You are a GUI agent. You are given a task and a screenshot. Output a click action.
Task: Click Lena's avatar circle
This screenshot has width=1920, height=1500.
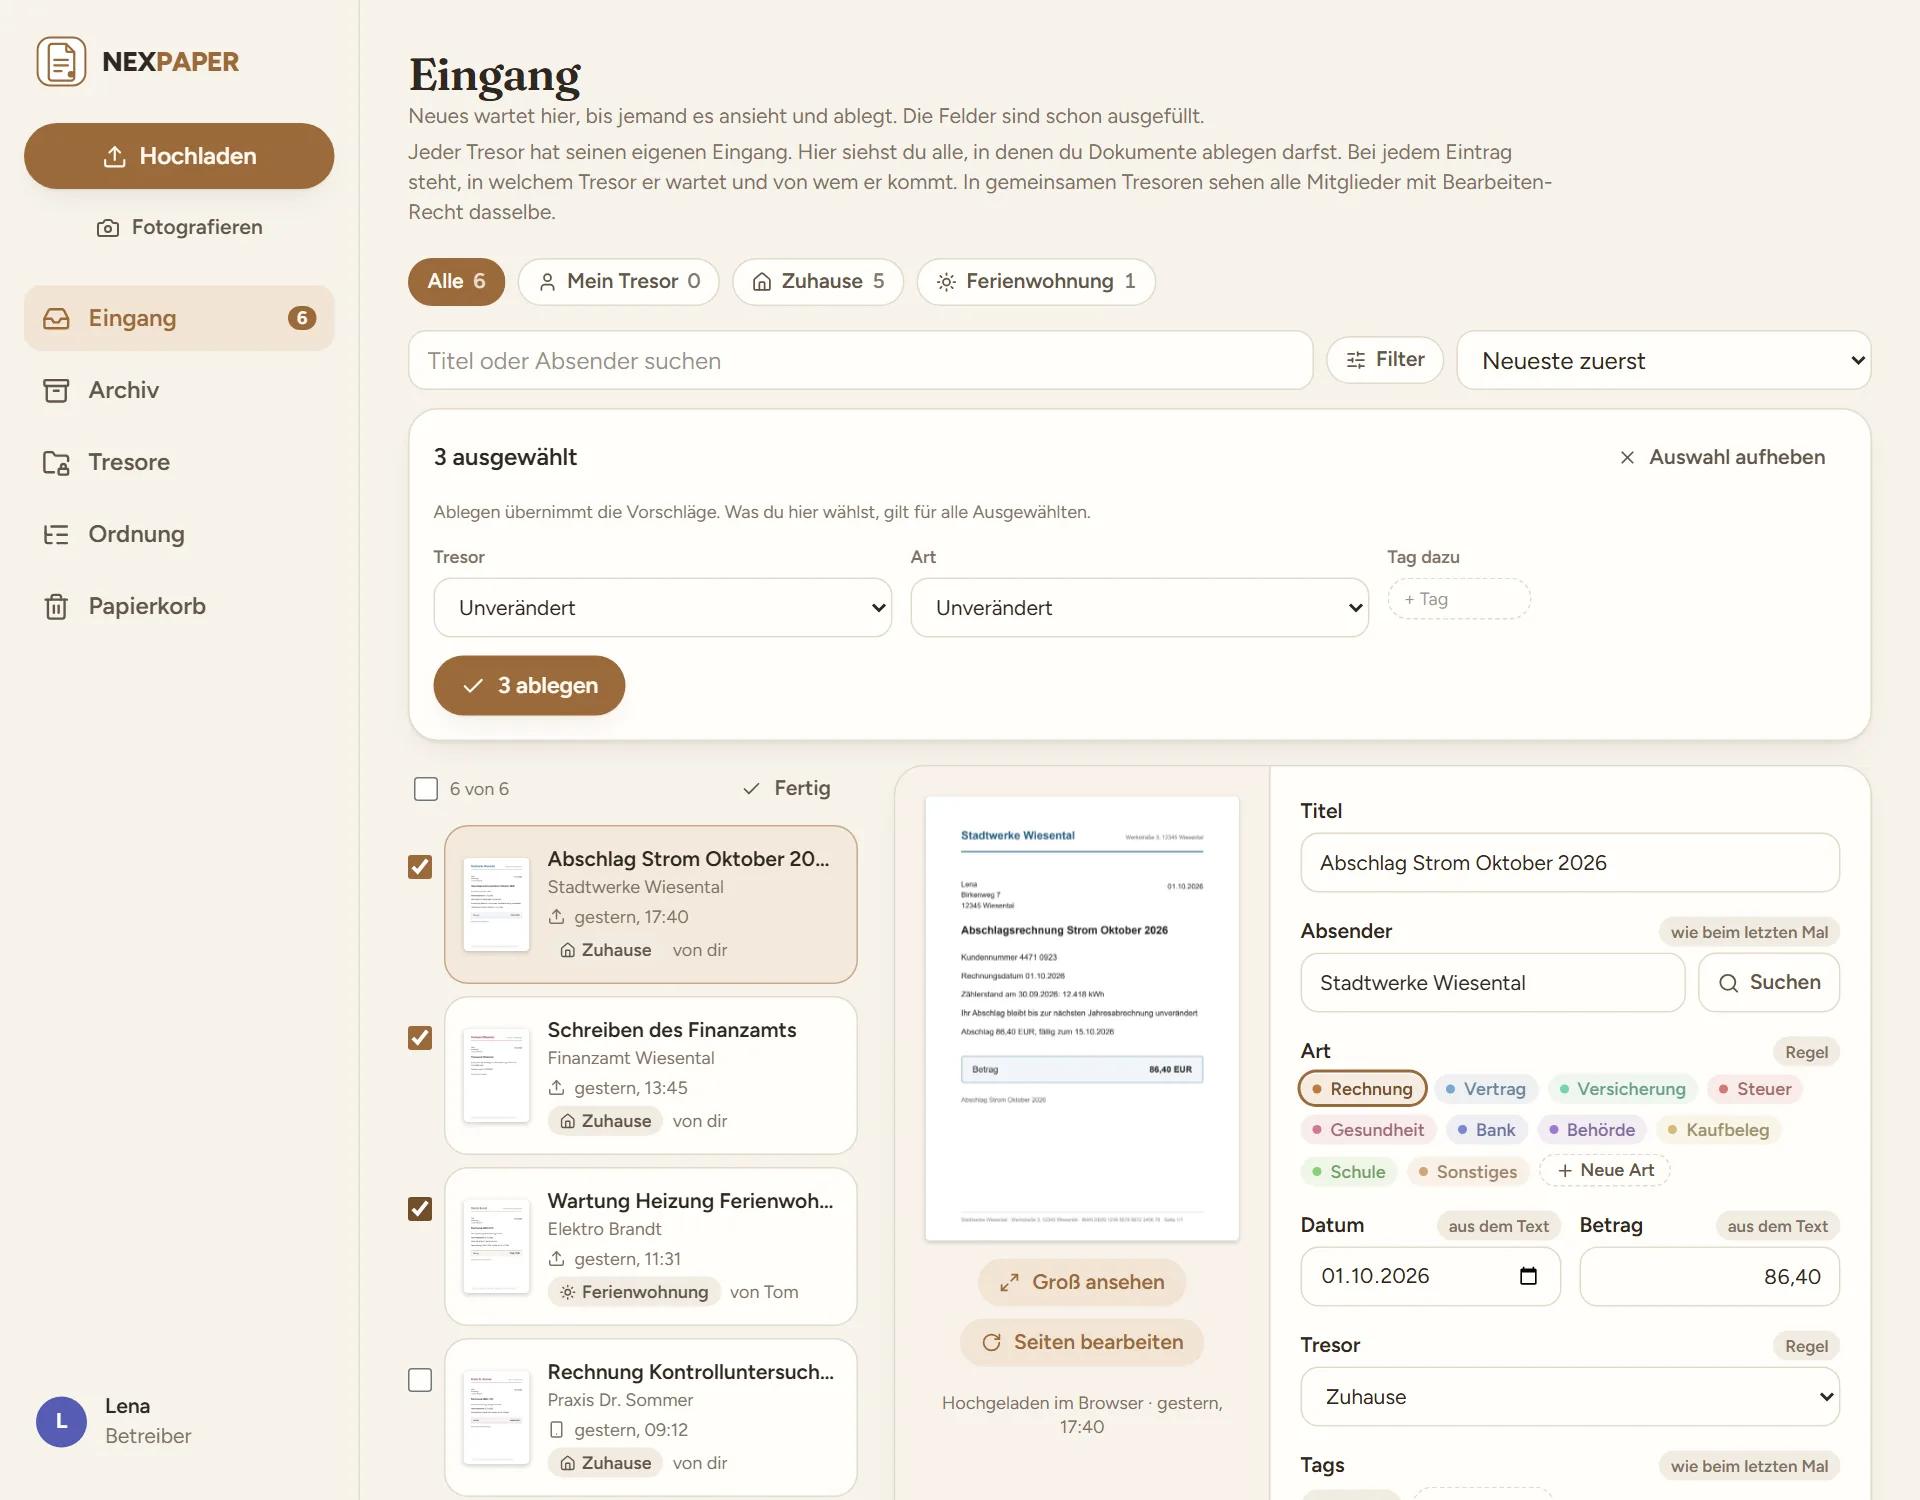coord(61,1421)
